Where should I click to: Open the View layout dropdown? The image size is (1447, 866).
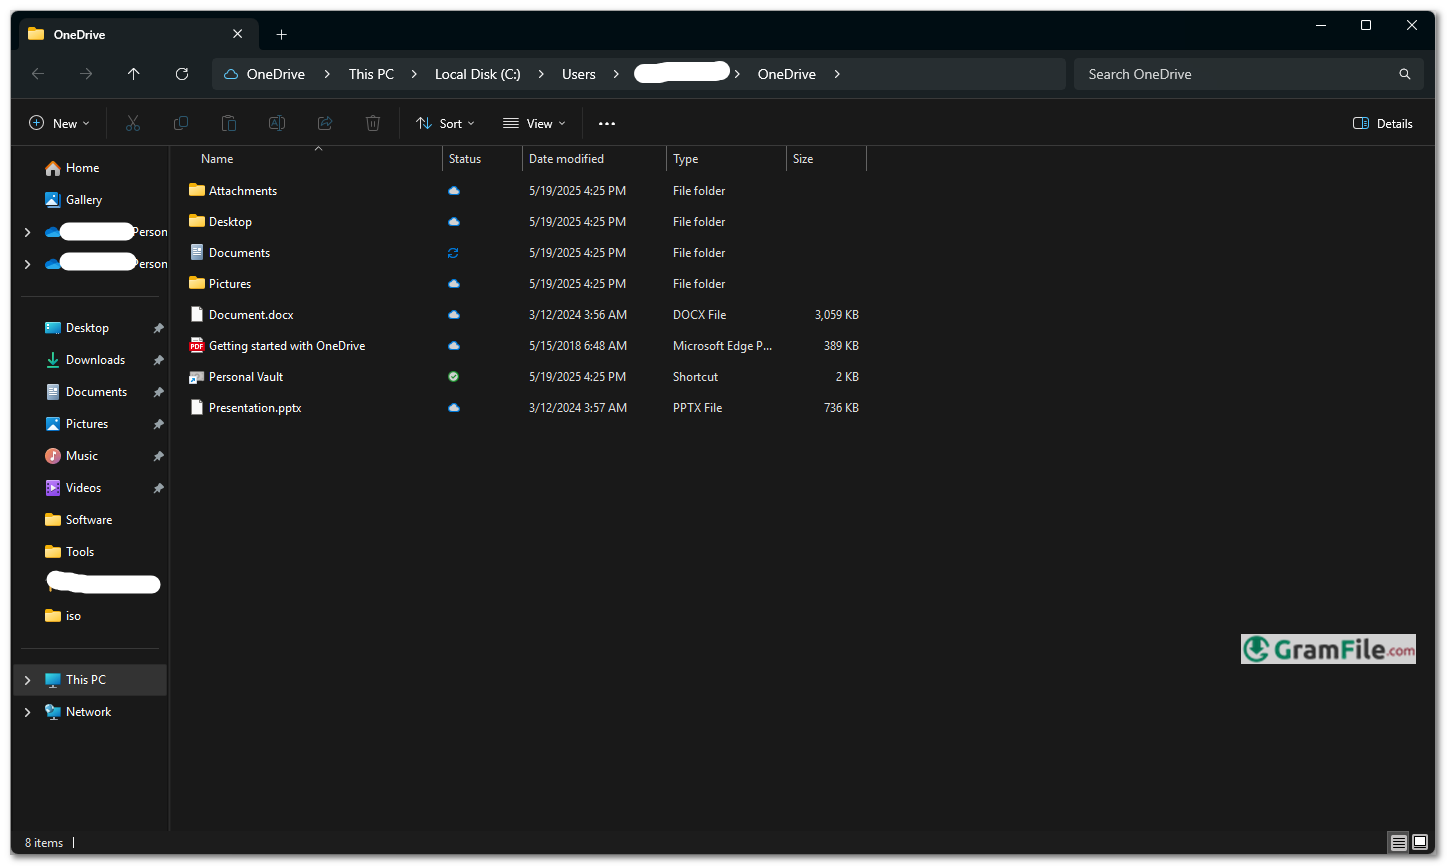coord(534,124)
